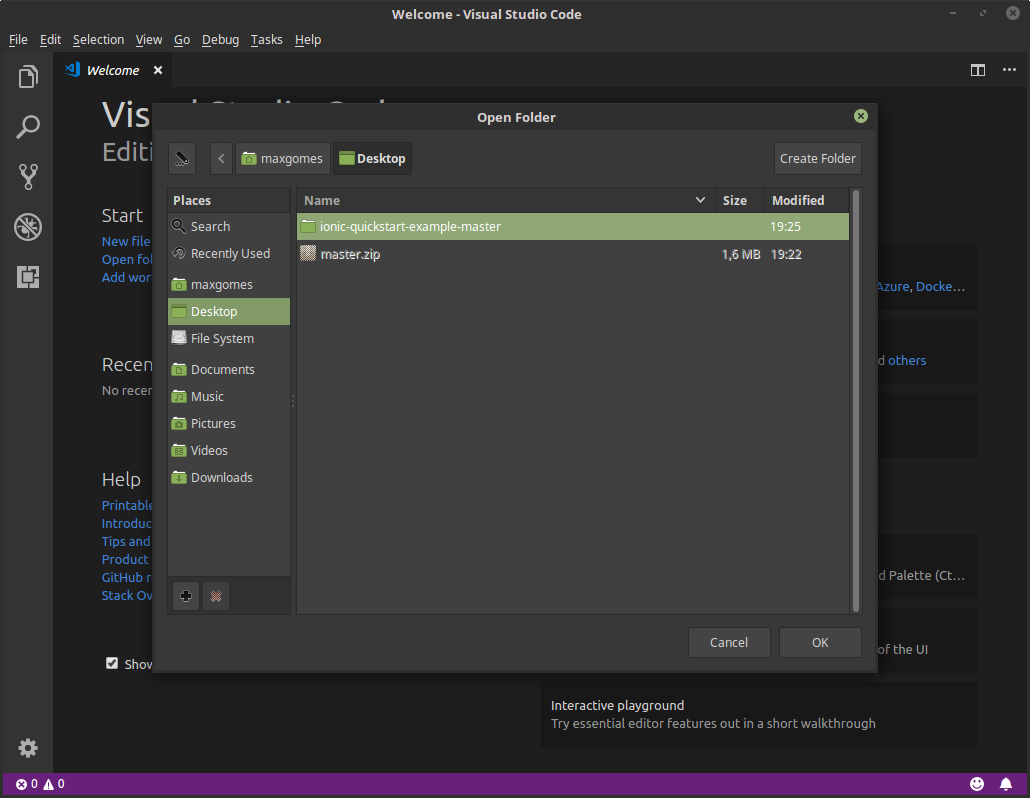Click the errors count status bar icon

(x=26, y=784)
